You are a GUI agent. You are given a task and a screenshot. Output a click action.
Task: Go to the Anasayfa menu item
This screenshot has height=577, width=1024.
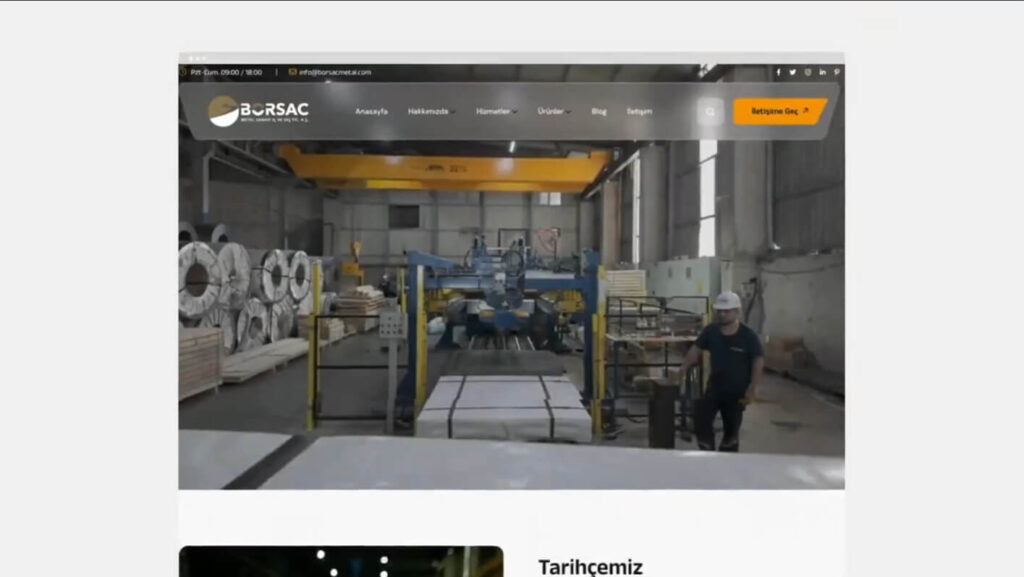(x=372, y=112)
